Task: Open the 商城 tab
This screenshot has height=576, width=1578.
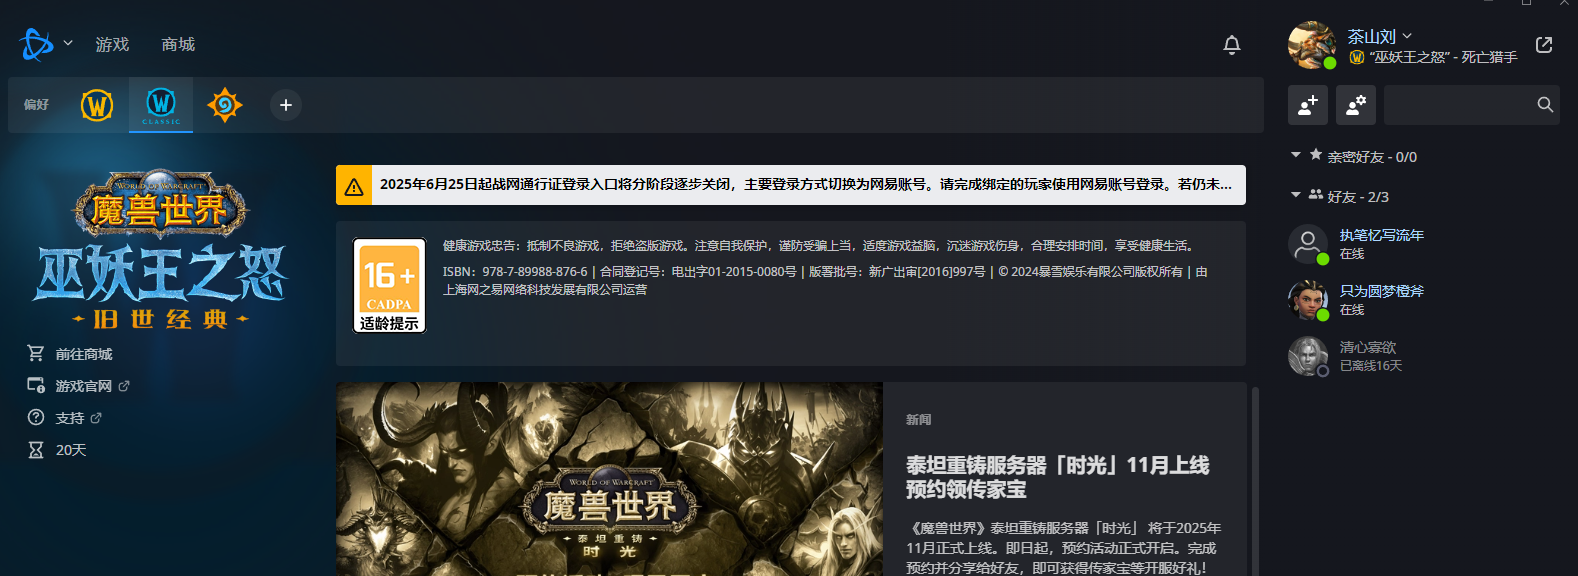Action: (x=178, y=45)
